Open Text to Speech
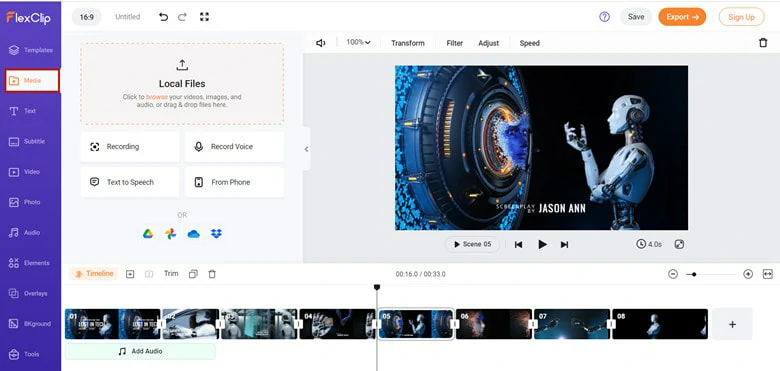Image resolution: width=780 pixels, height=371 pixels. pos(130,182)
